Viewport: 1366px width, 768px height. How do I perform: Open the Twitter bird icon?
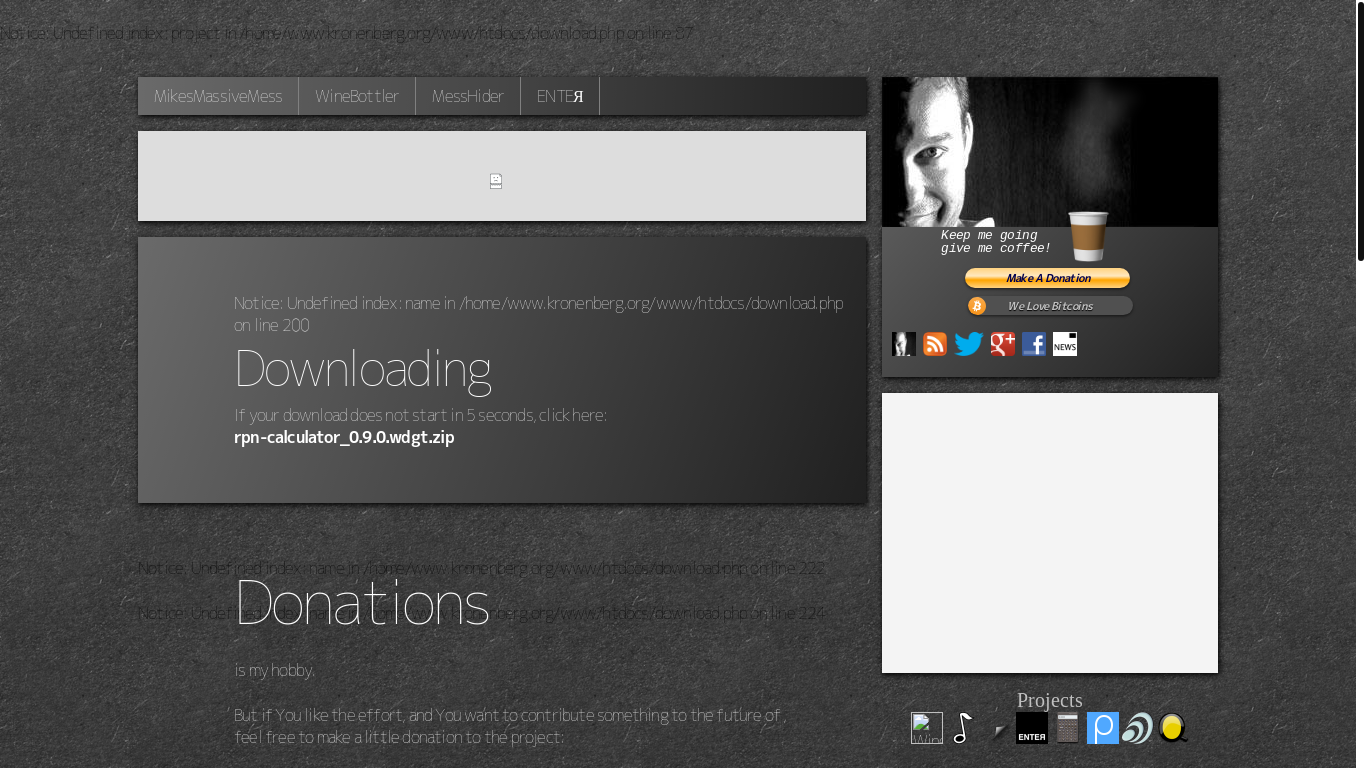[x=968, y=344]
